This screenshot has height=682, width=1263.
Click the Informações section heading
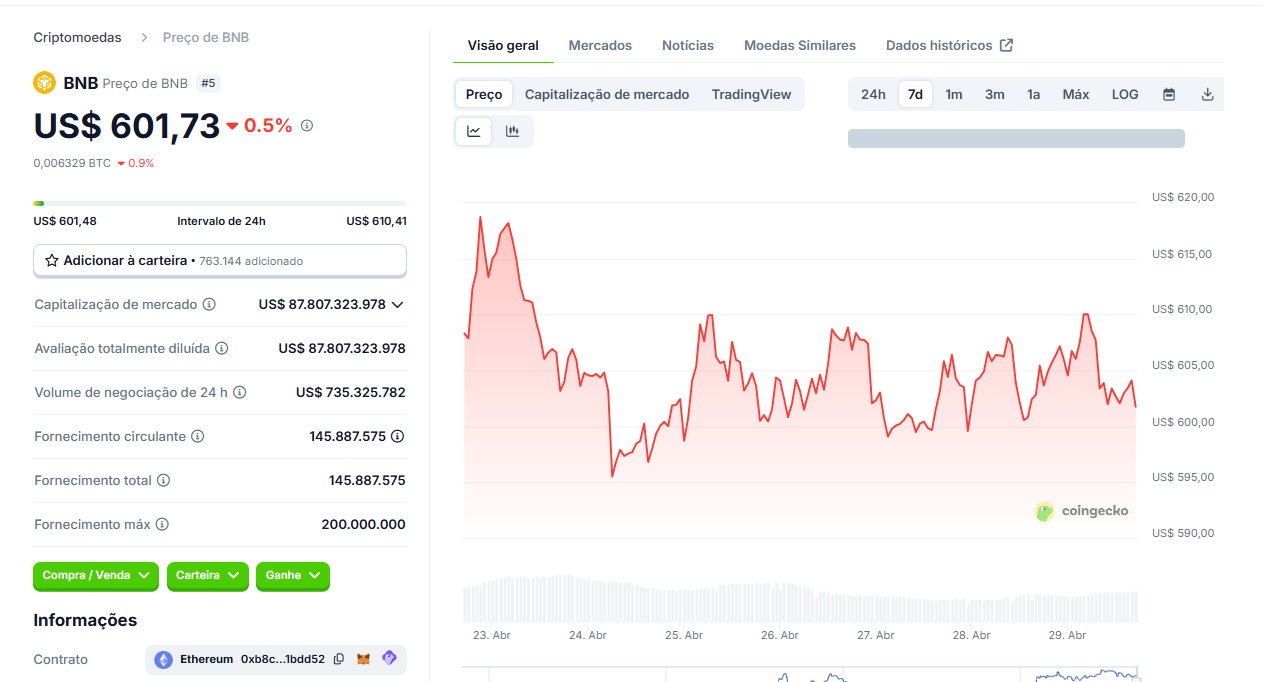pos(85,620)
